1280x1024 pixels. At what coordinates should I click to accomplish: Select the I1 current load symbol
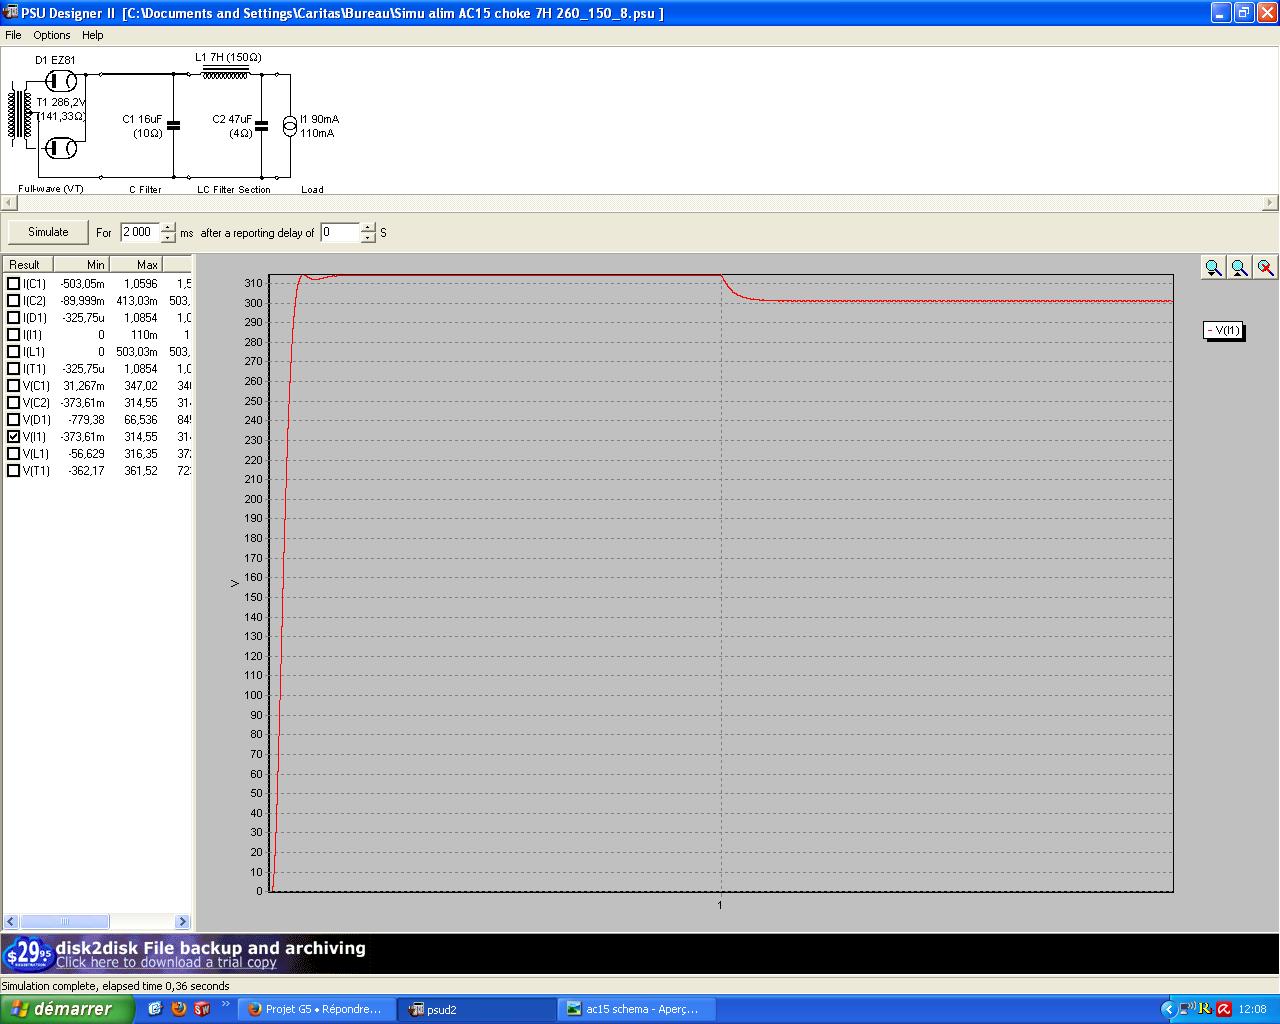290,126
